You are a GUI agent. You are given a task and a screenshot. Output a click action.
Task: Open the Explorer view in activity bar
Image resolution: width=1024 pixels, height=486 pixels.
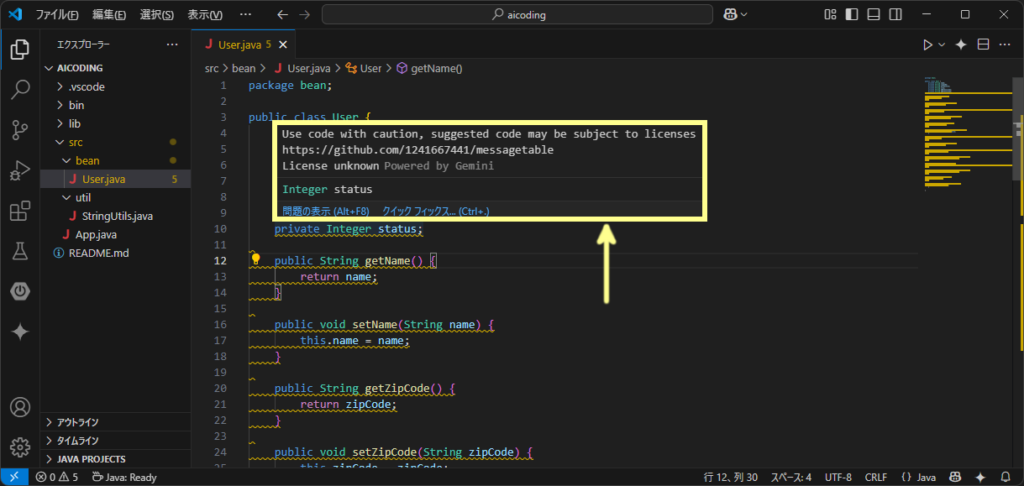[x=20, y=49]
